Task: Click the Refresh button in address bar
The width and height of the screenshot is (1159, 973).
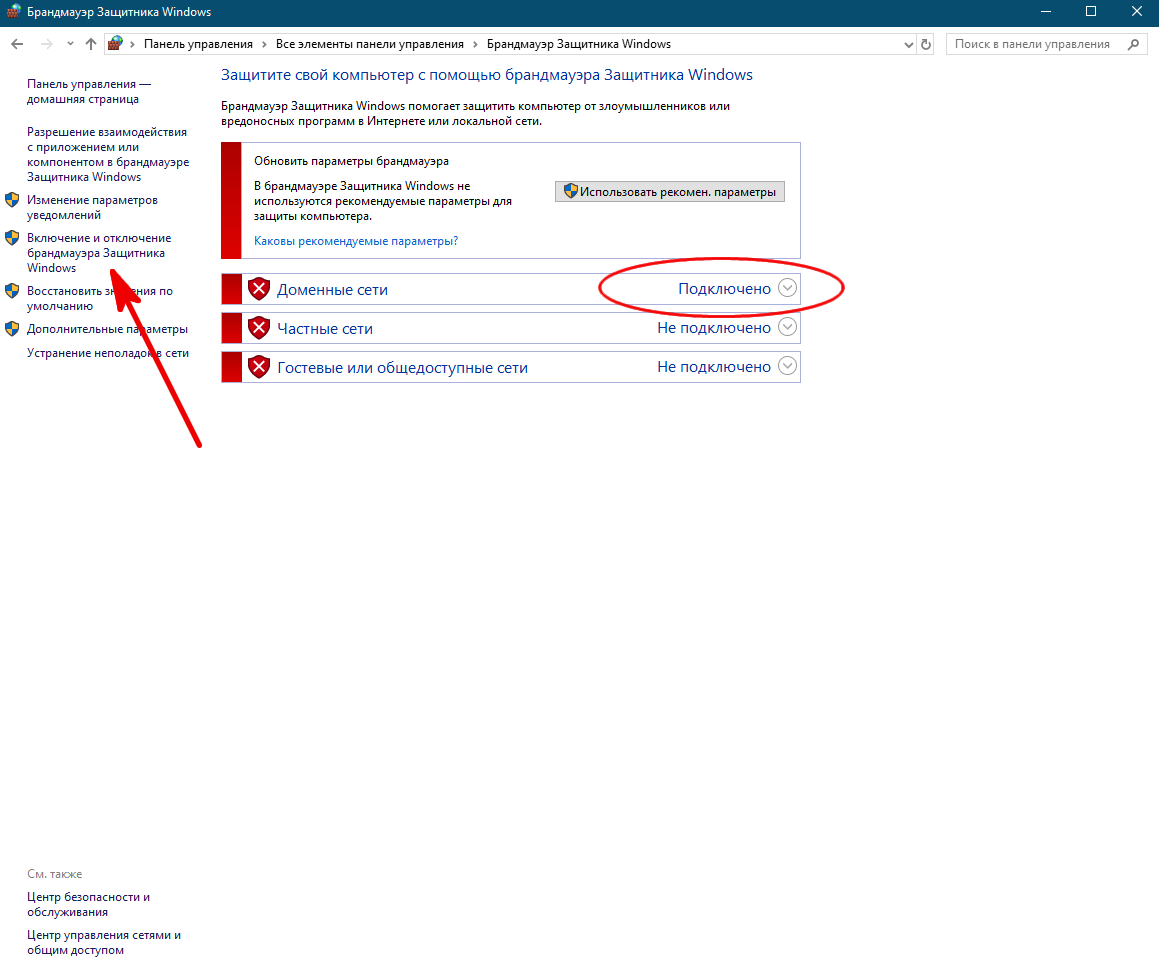Action: click(x=926, y=44)
